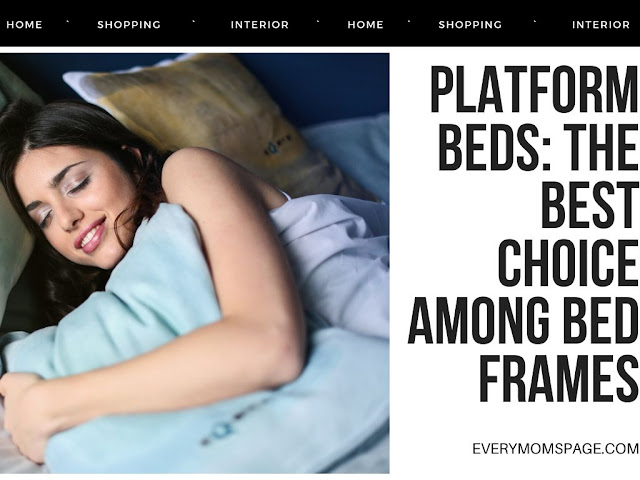Open the leftmost HOME menu item

coord(24,25)
